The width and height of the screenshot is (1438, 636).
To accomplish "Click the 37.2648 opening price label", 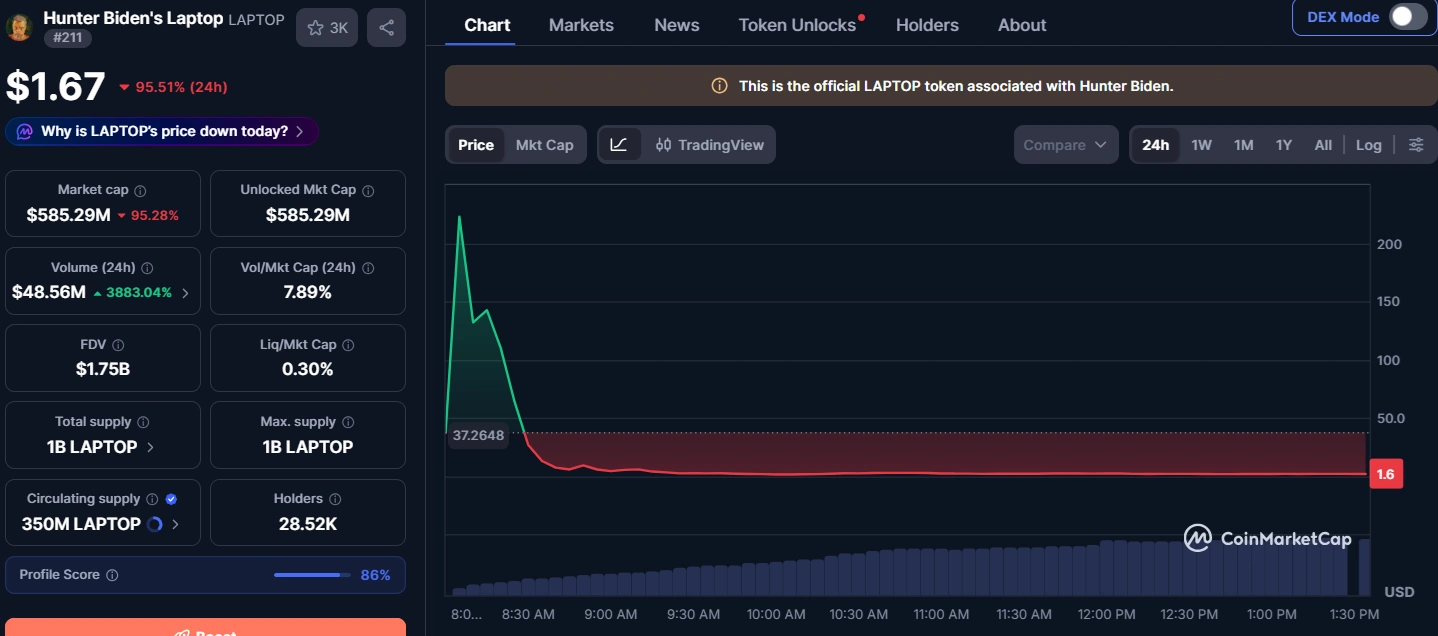I will [x=478, y=435].
